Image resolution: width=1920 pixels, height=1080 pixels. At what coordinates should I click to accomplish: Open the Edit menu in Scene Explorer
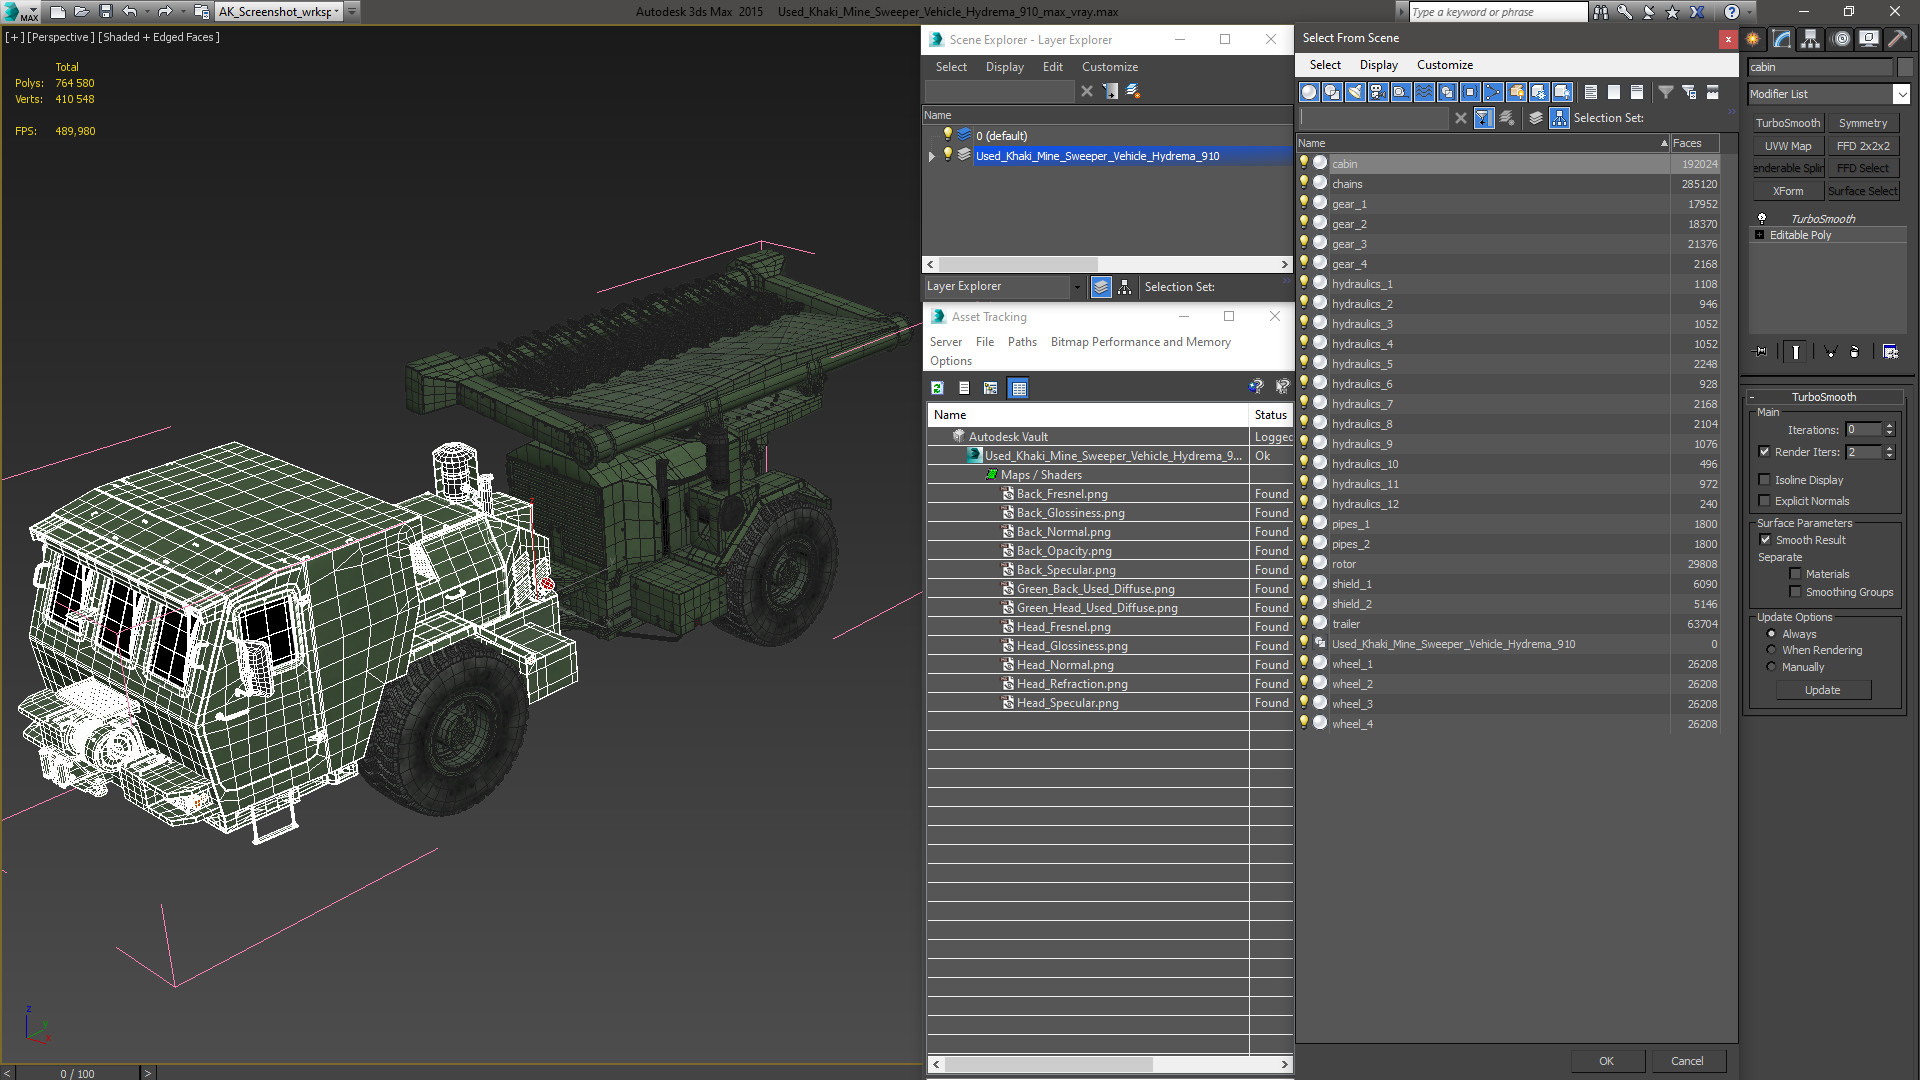[1052, 67]
